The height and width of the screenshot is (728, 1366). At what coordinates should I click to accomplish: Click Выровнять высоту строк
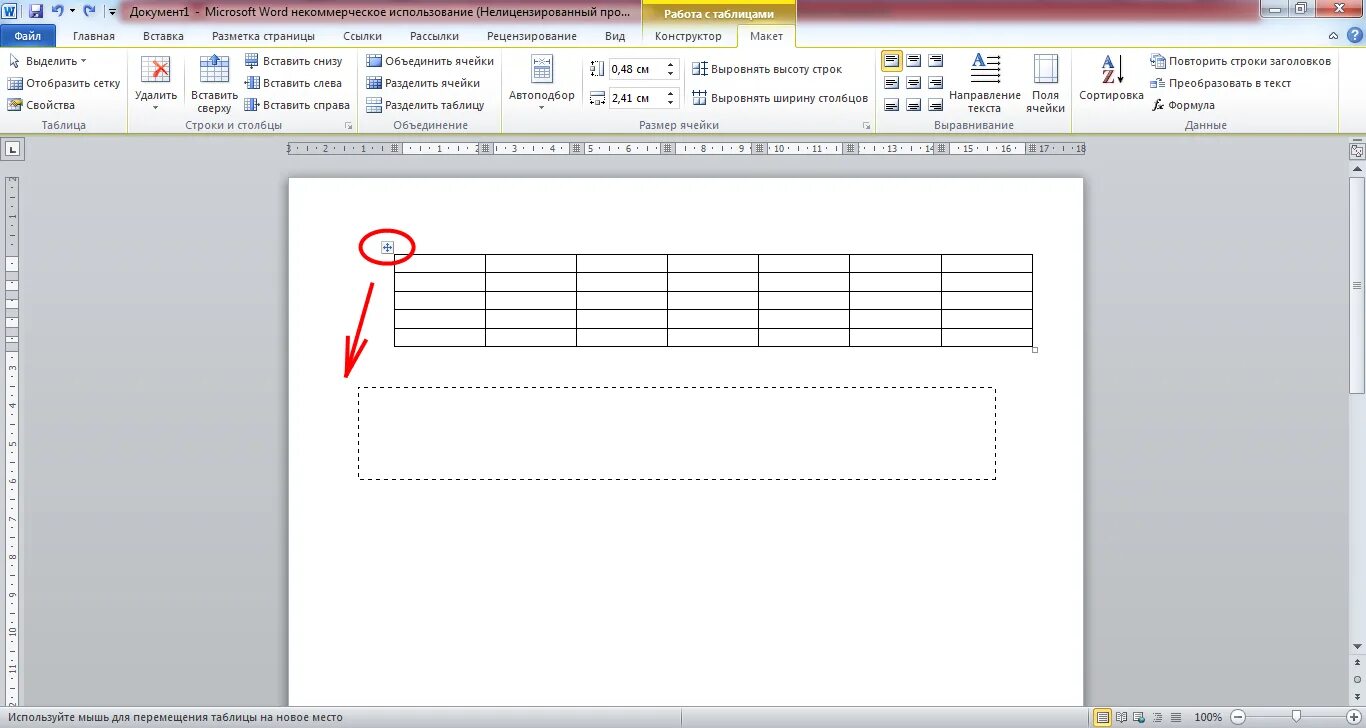click(767, 69)
